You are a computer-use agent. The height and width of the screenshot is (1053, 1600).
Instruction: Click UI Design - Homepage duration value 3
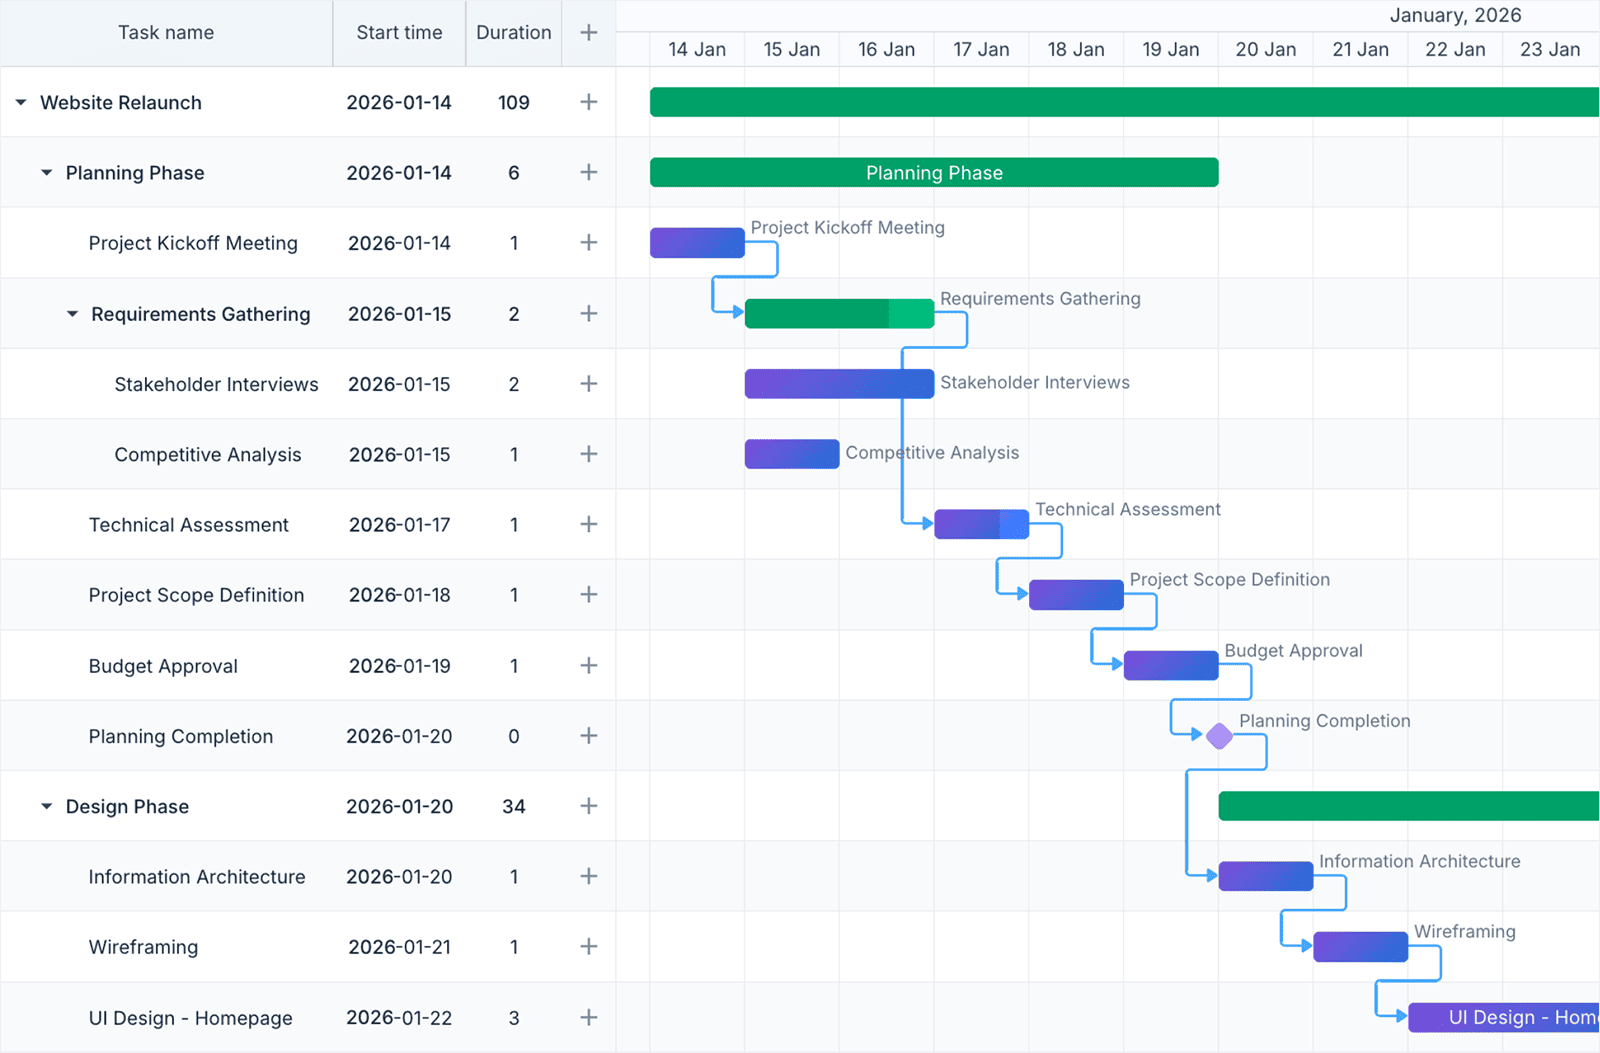coord(514,1017)
